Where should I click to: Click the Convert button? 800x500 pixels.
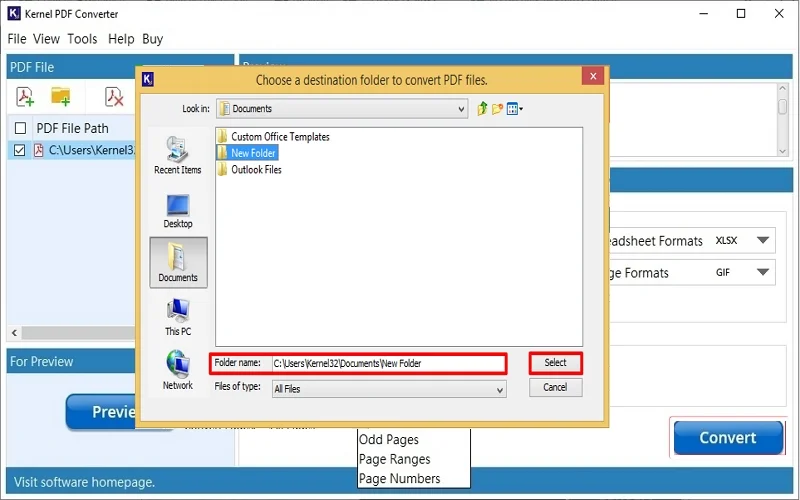728,437
